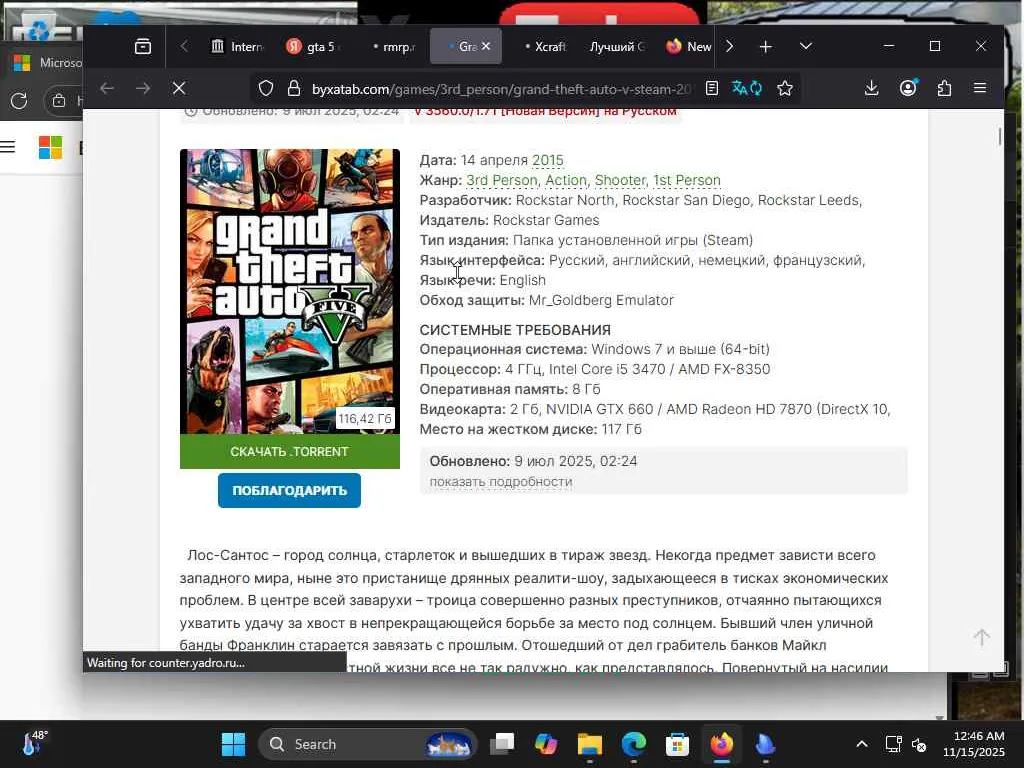The image size is (1024, 768).
Task: Click the ПОБЛАГОДАРИТЬ button
Action: 289,490
